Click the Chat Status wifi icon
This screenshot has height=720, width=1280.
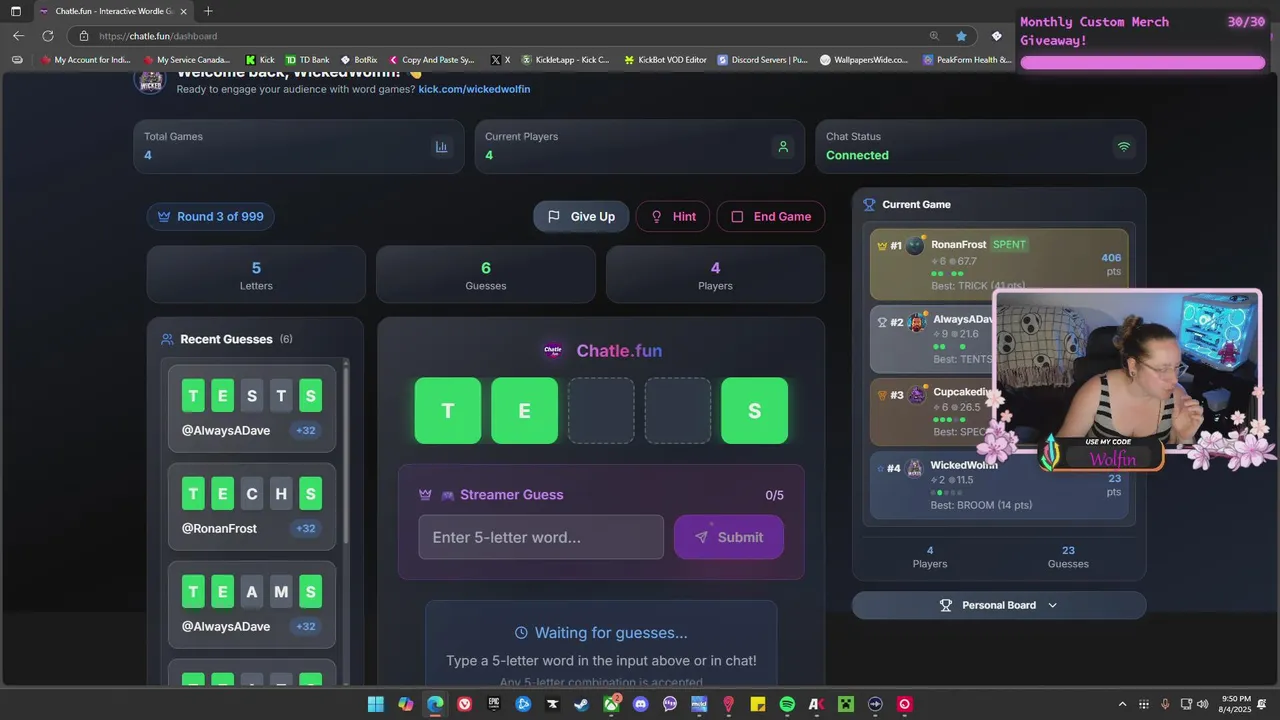(1124, 147)
